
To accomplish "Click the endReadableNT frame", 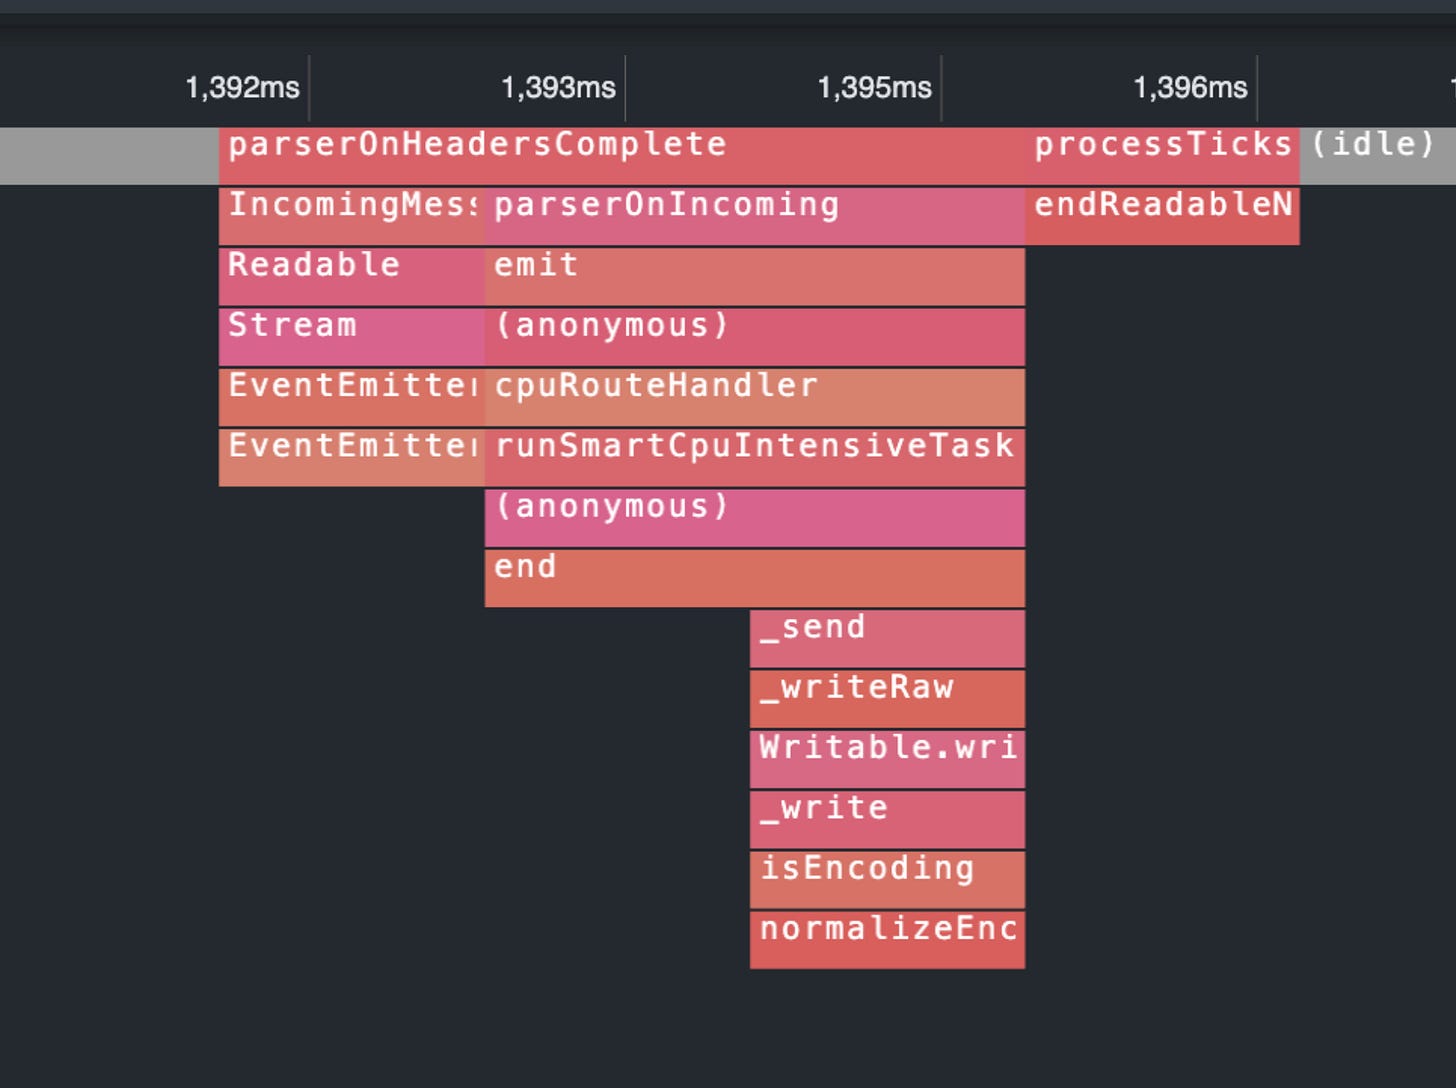I will (1160, 215).
